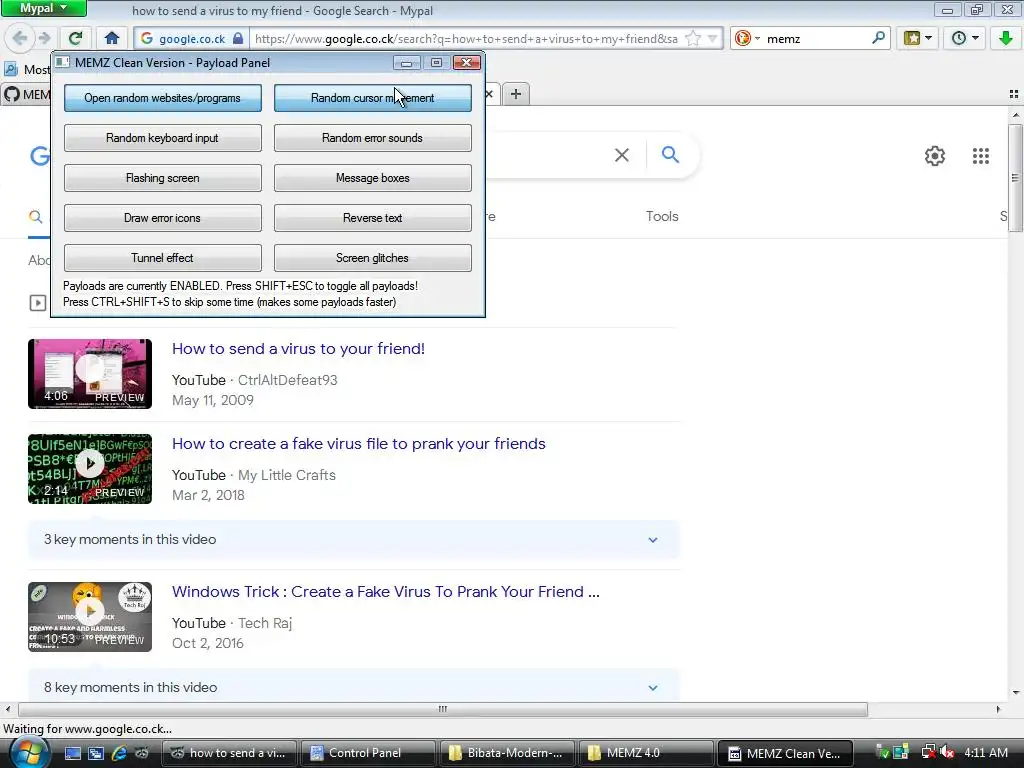Screen dimensions: 1024x768
Task: Click the 4:11 AM system clock
Action: point(986,753)
